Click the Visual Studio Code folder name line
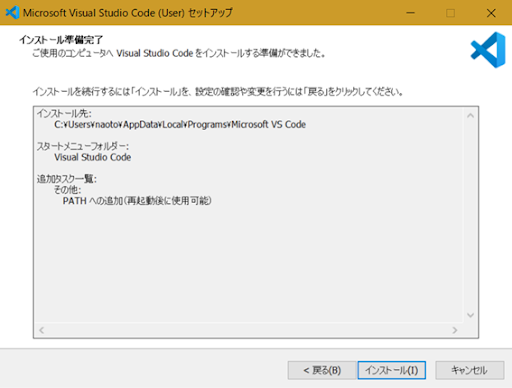 [x=93, y=157]
